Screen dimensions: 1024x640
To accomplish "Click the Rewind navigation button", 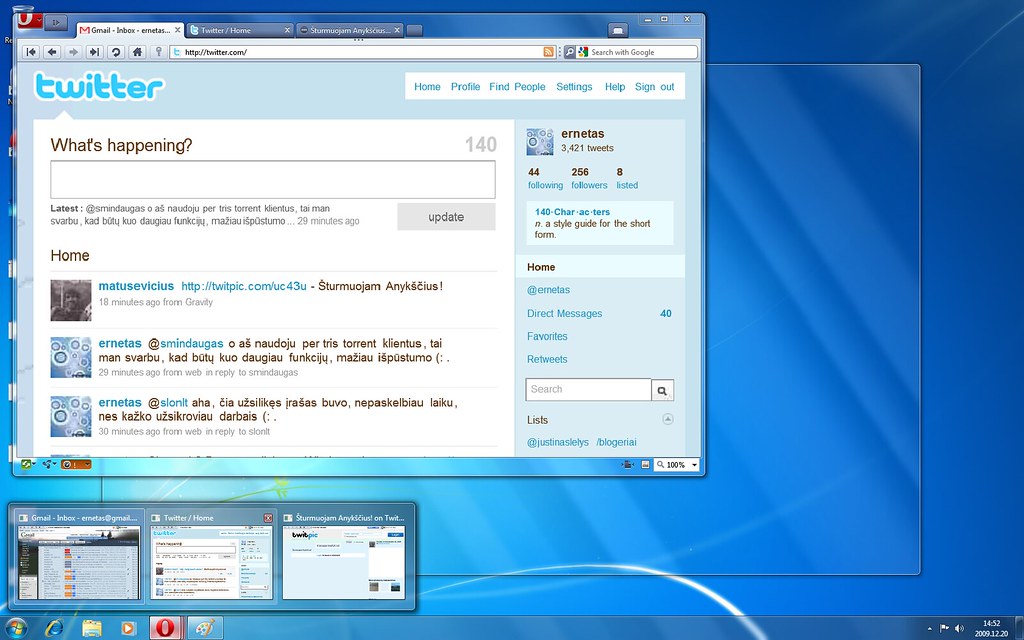I will (x=31, y=52).
